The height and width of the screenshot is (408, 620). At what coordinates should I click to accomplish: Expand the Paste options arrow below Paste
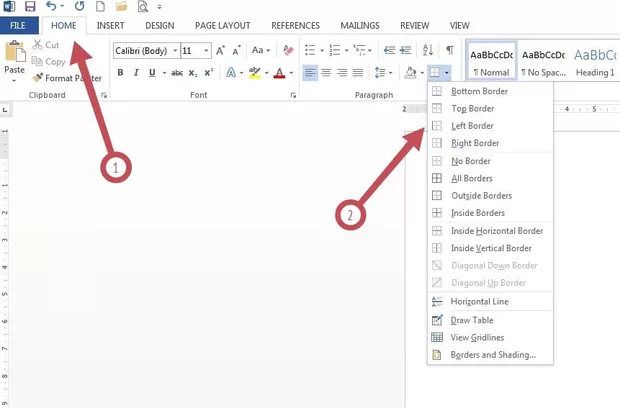click(14, 81)
